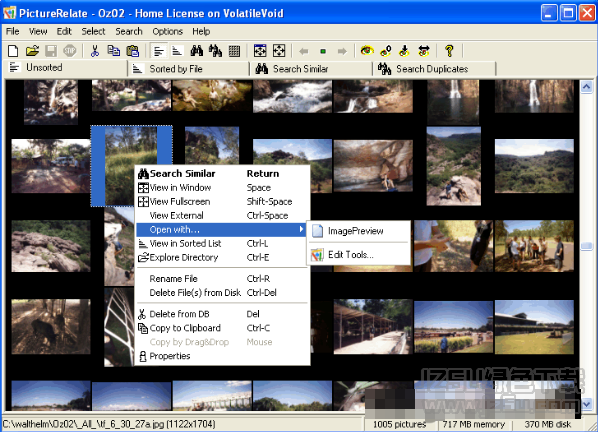Click the eye icon with horizontal arrows

pyautogui.click(x=423, y=50)
